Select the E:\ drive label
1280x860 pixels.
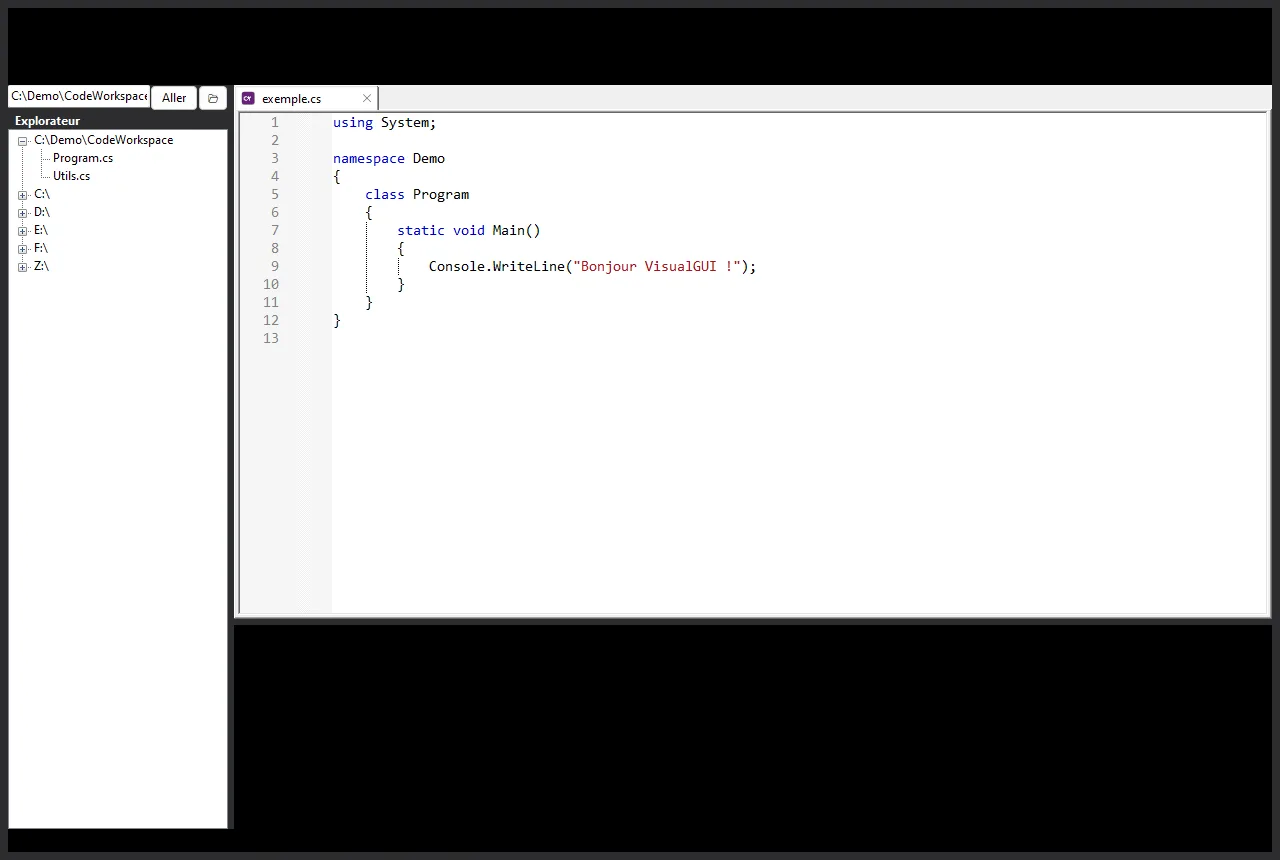(40, 230)
